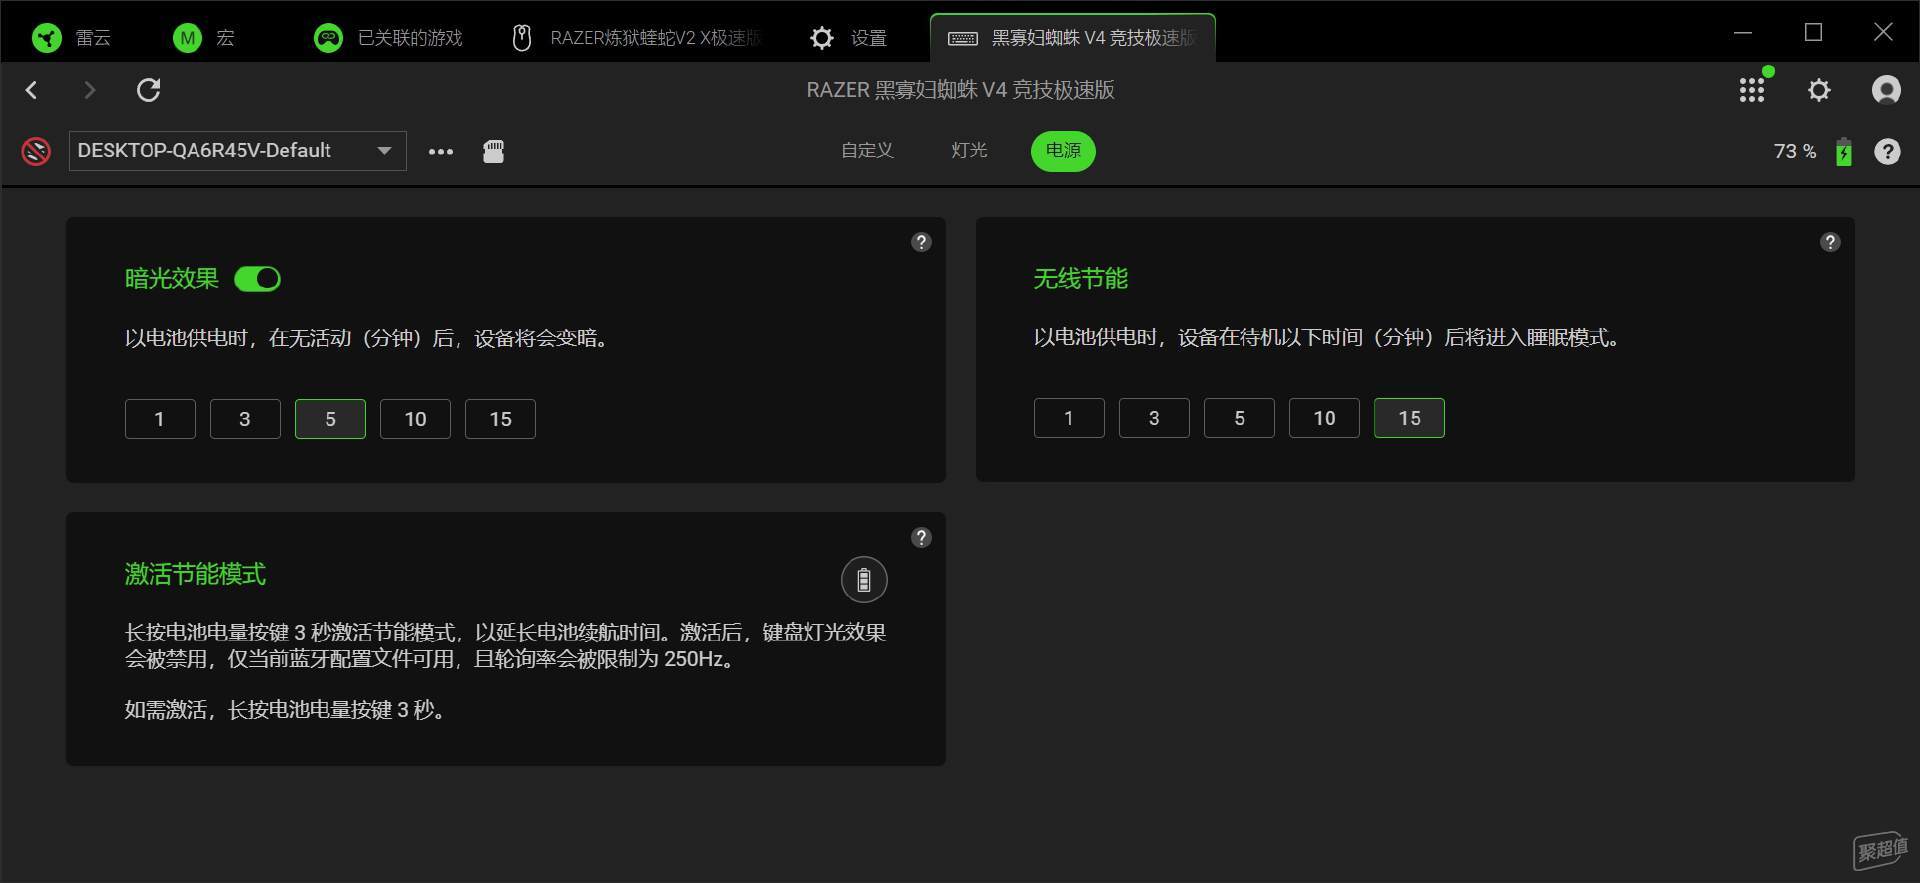Open the user account avatar

pos(1886,90)
